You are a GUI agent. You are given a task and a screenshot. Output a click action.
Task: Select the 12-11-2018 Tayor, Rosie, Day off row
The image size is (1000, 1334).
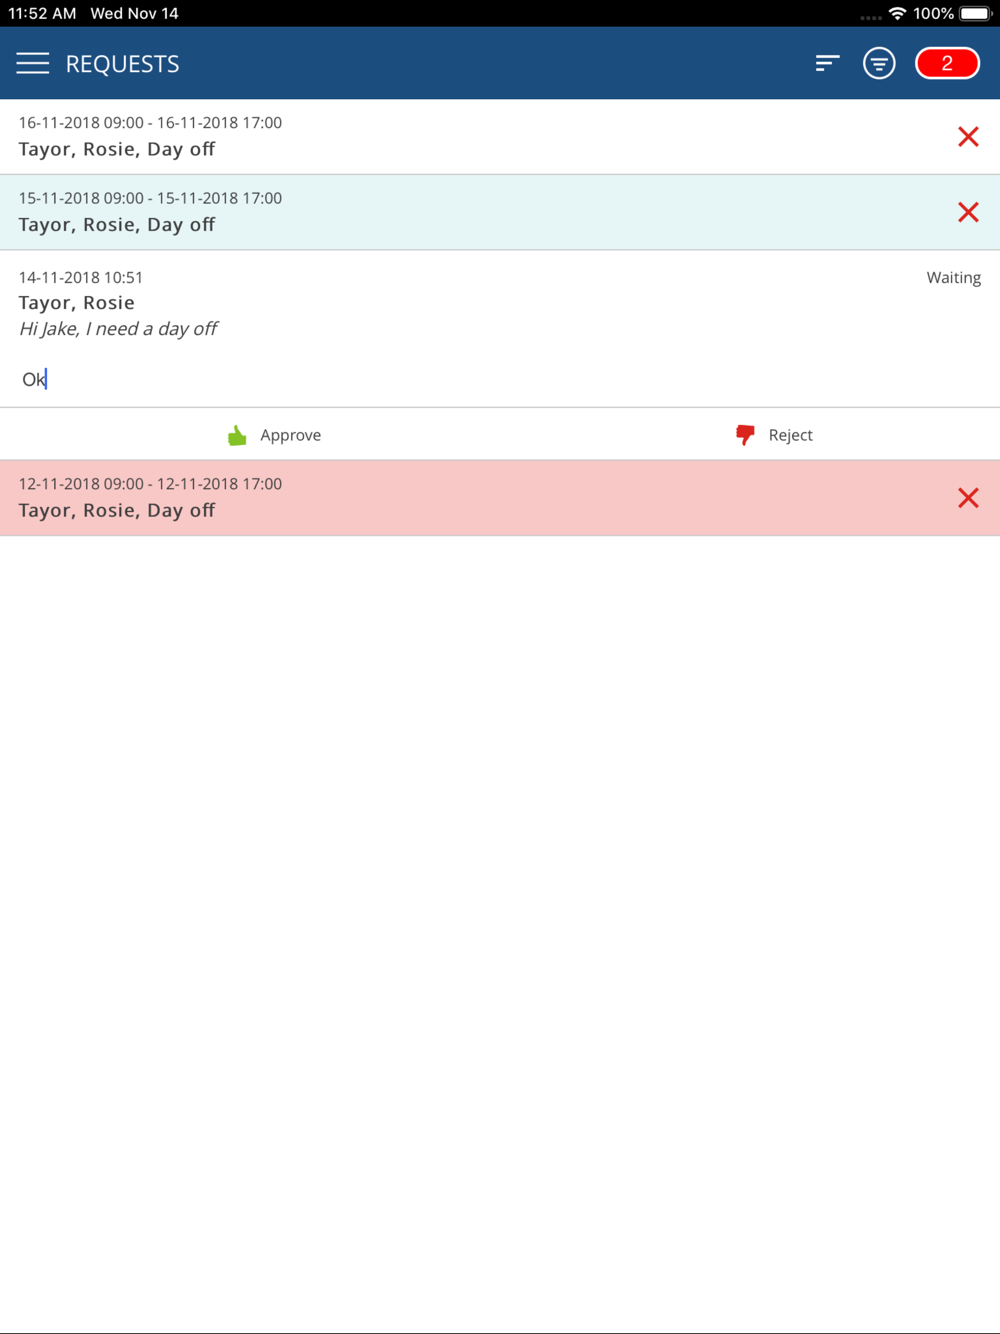(500, 498)
